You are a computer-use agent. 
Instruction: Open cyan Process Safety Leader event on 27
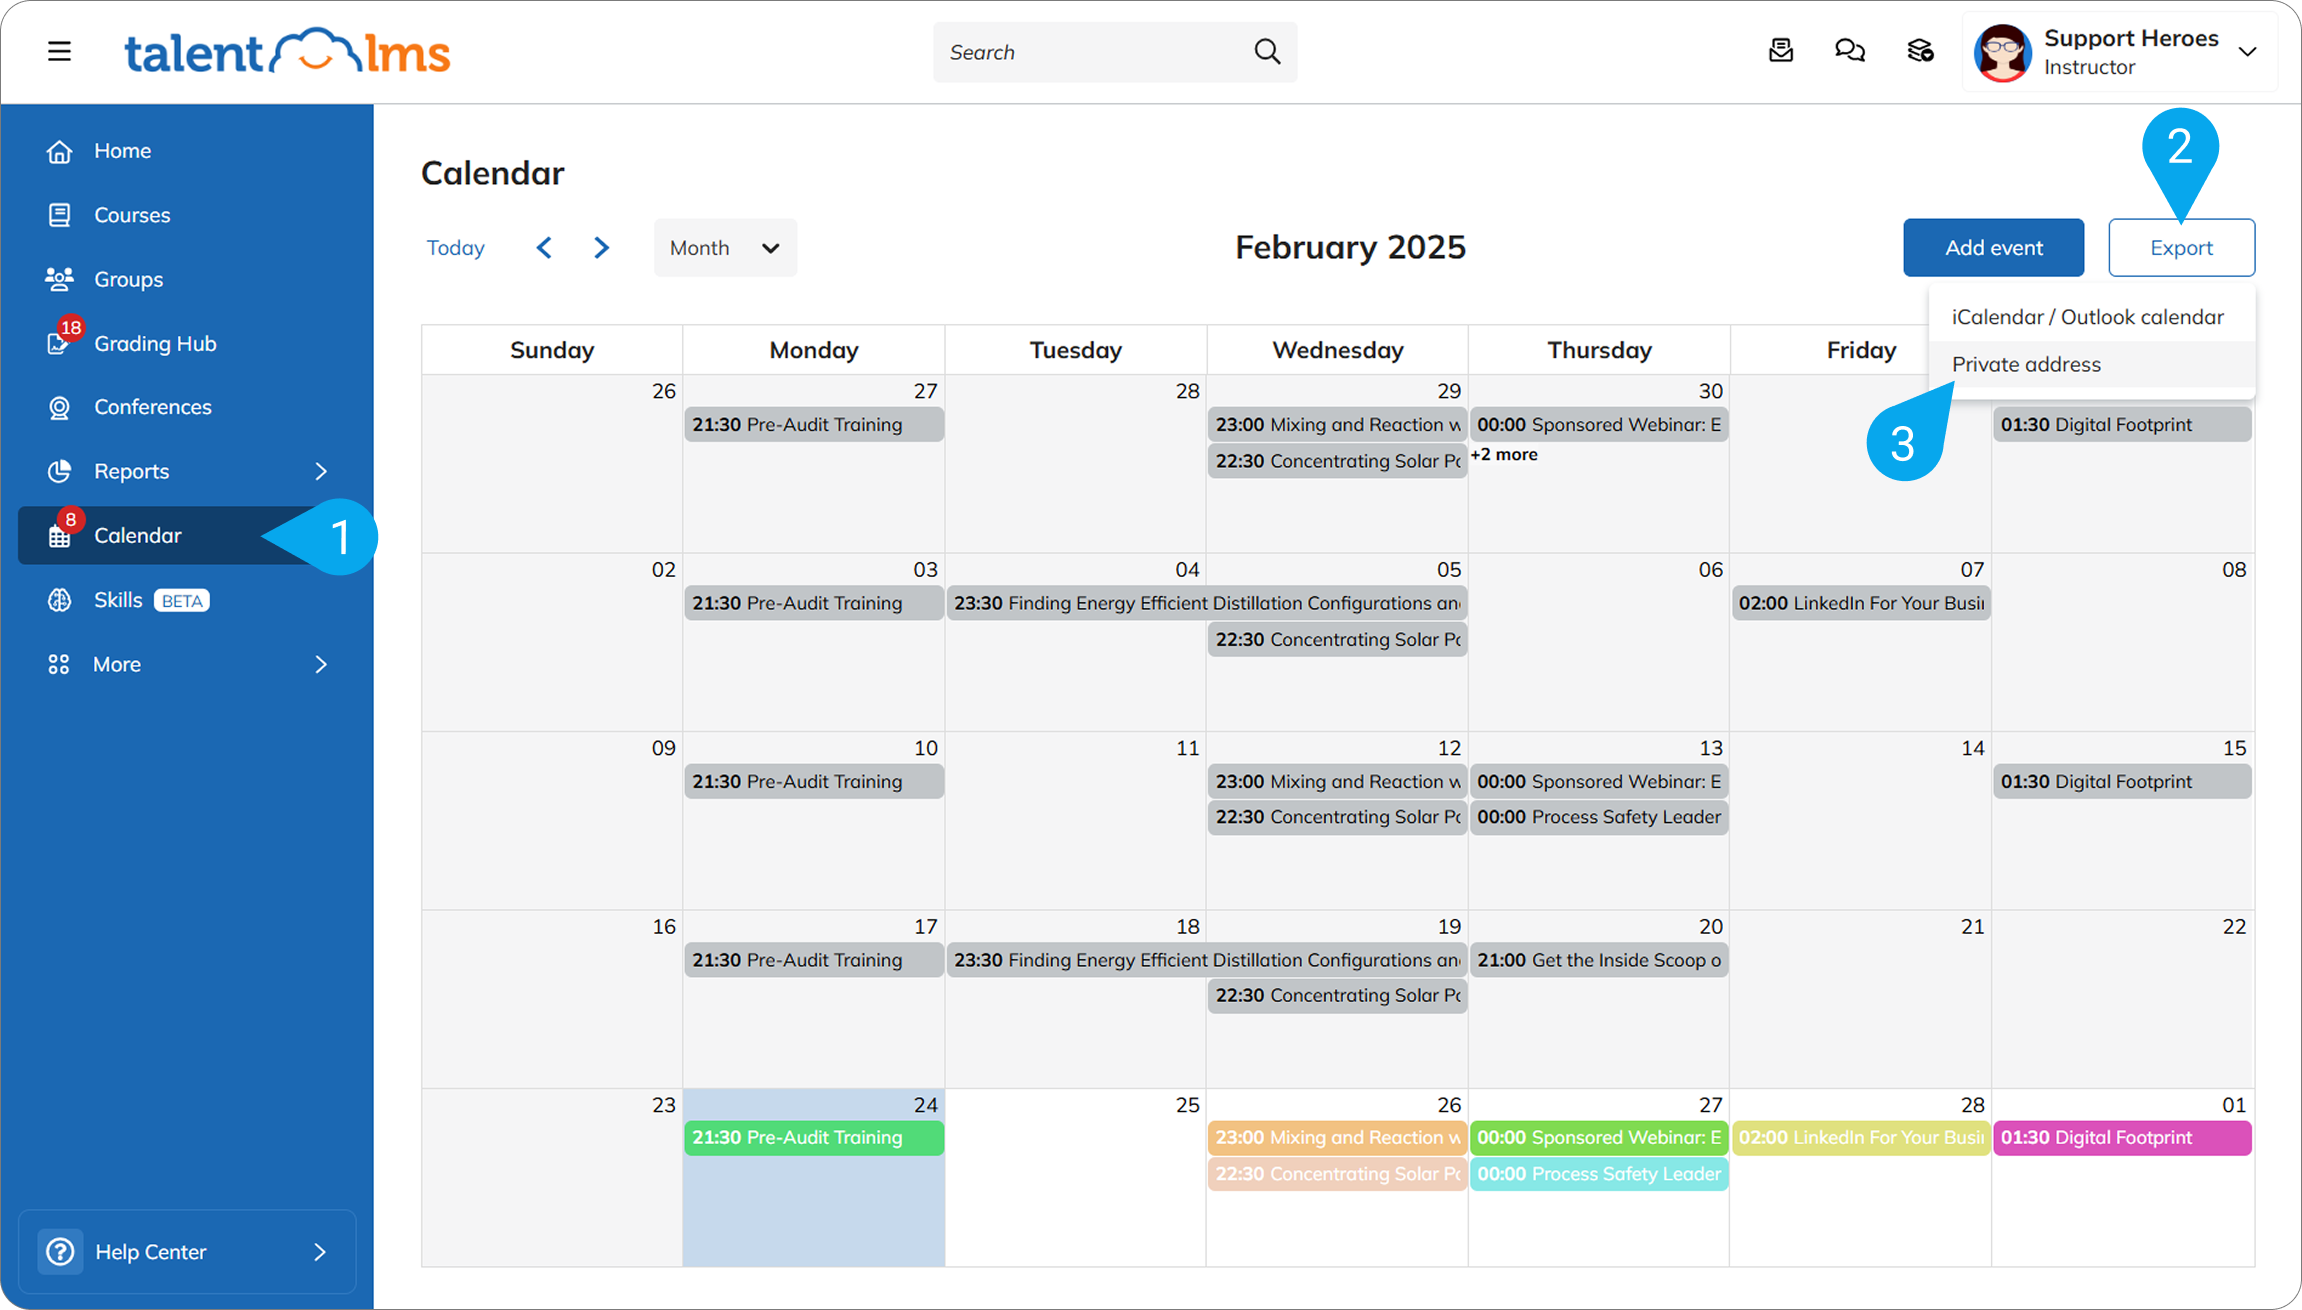(x=1599, y=1174)
